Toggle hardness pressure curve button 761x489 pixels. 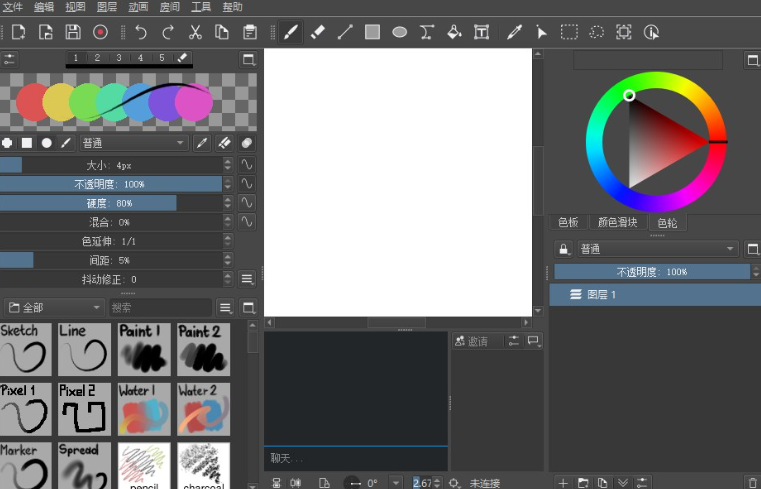click(247, 203)
